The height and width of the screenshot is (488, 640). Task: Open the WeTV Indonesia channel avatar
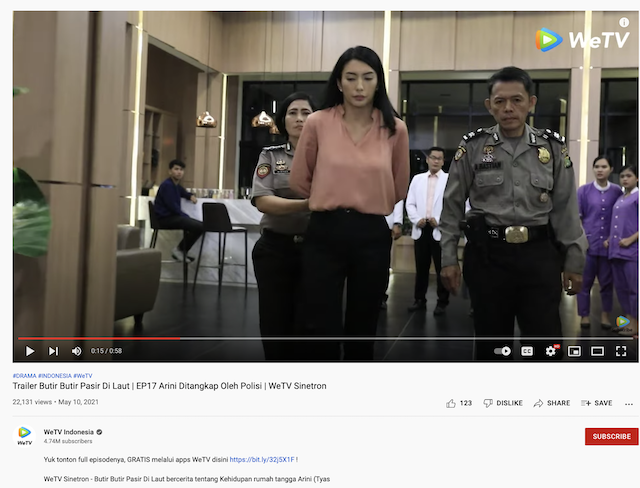tap(24, 436)
